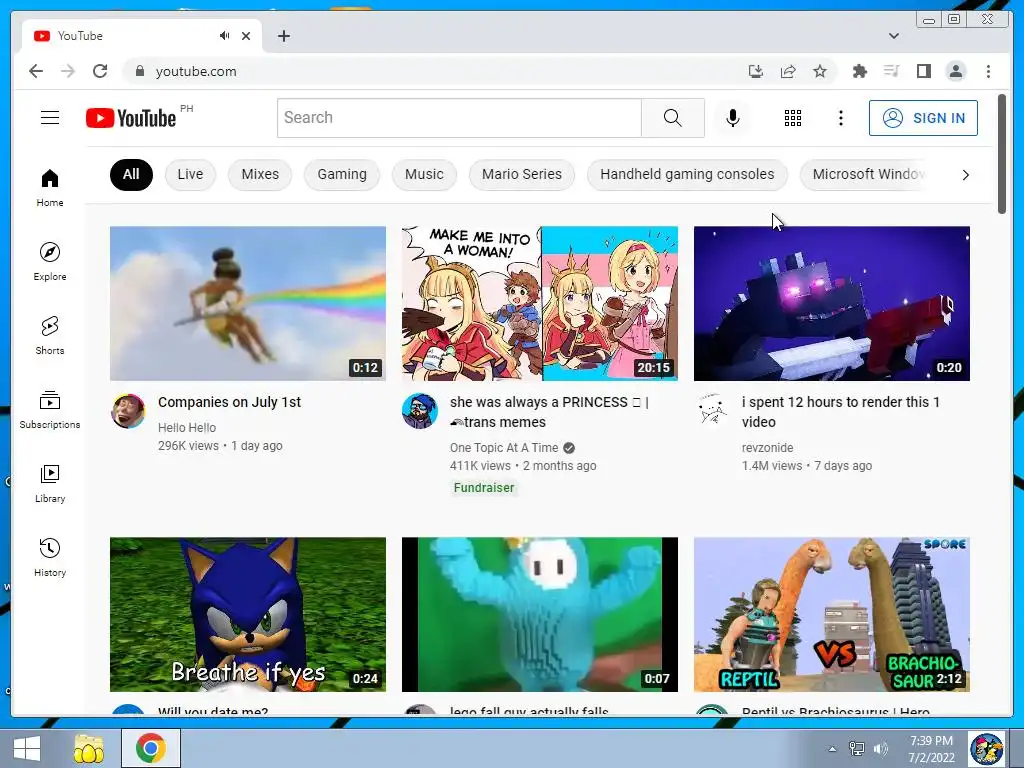The height and width of the screenshot is (768, 1024).
Task: Open Library in the sidebar
Action: click(x=50, y=484)
